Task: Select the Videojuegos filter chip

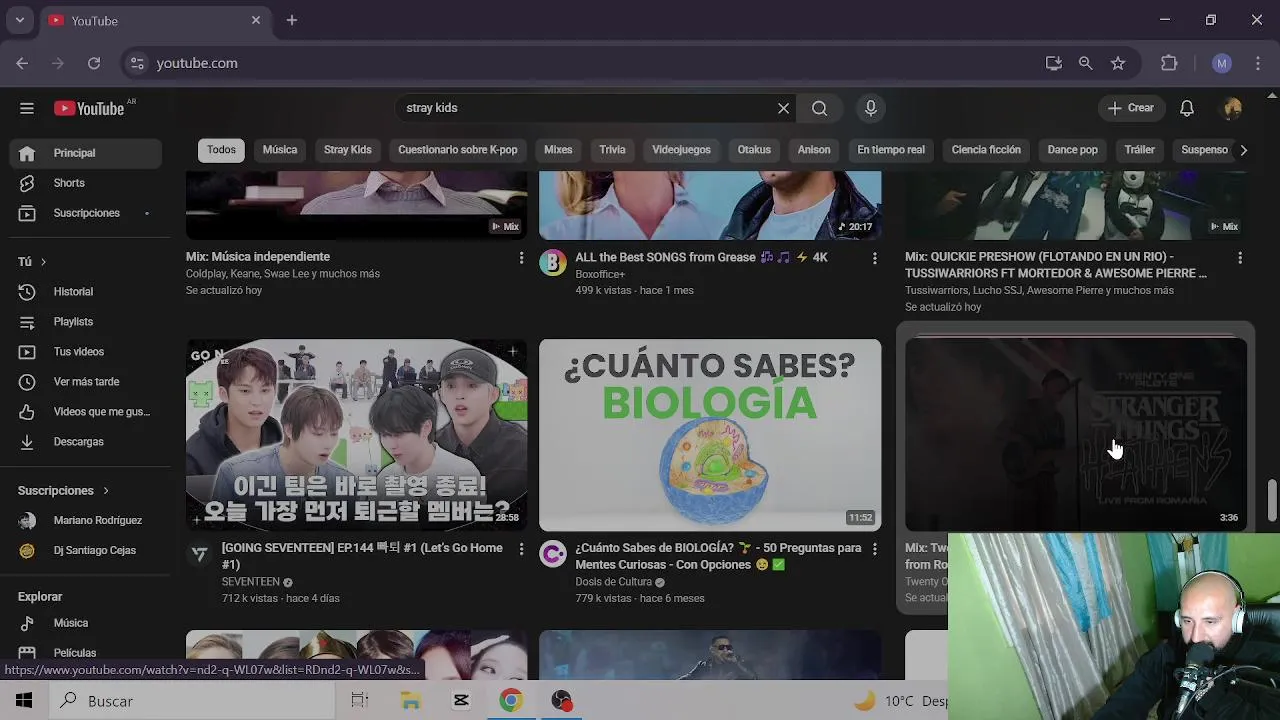Action: point(681,150)
